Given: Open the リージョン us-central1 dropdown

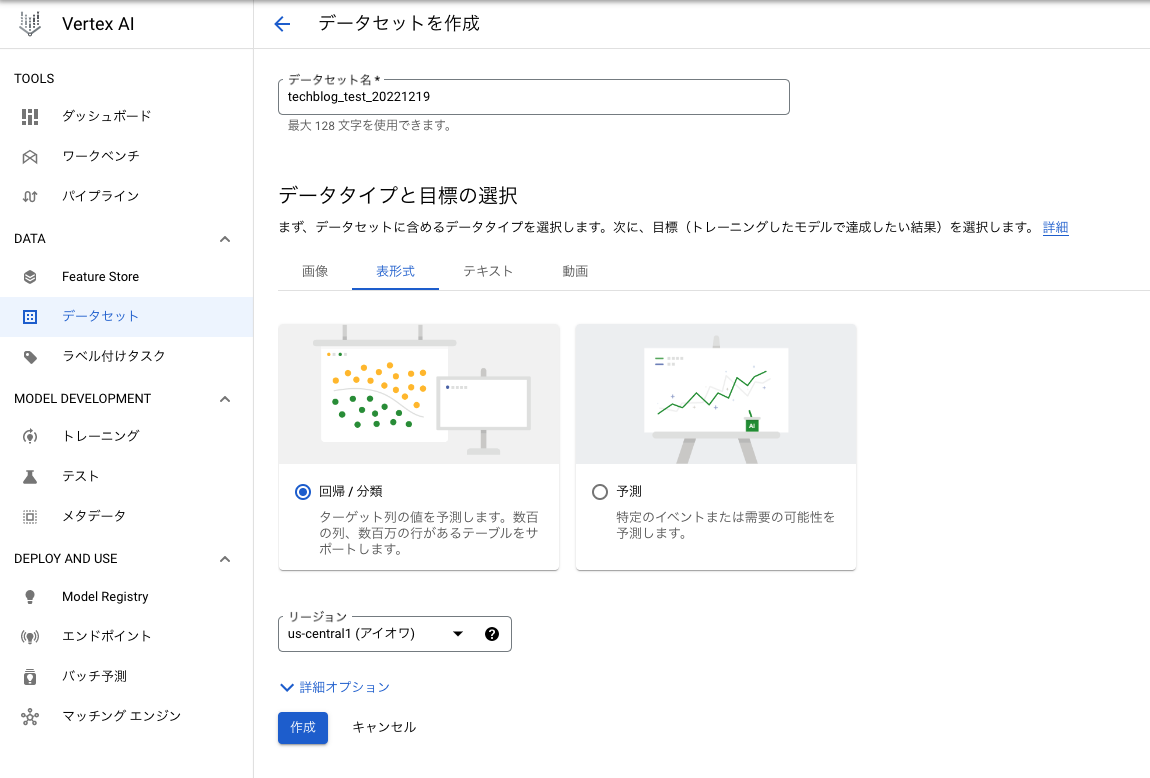Looking at the screenshot, I should pos(375,634).
